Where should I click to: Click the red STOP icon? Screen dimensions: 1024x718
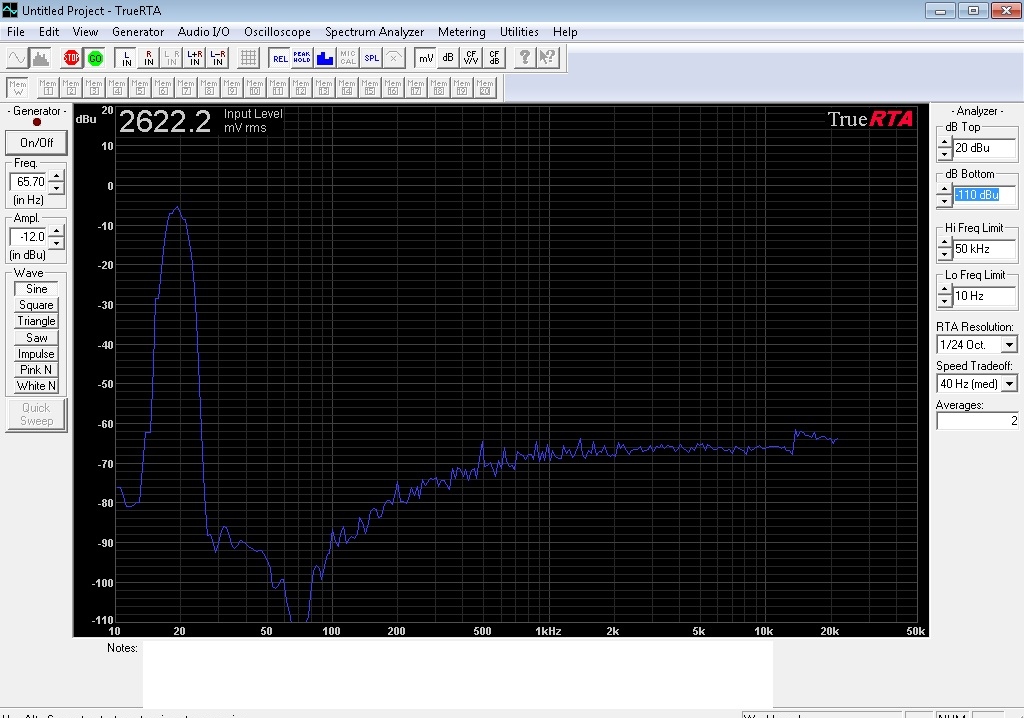71,58
